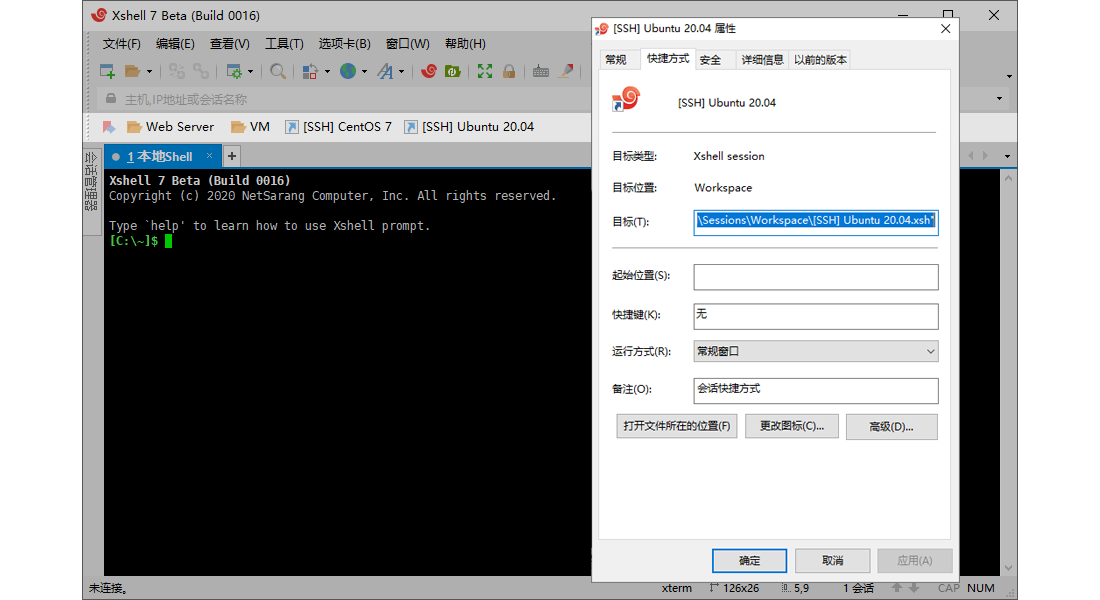Click the Disconnect broken-link icon in toolbar
Screen dimensions: 1100x600
click(177, 71)
